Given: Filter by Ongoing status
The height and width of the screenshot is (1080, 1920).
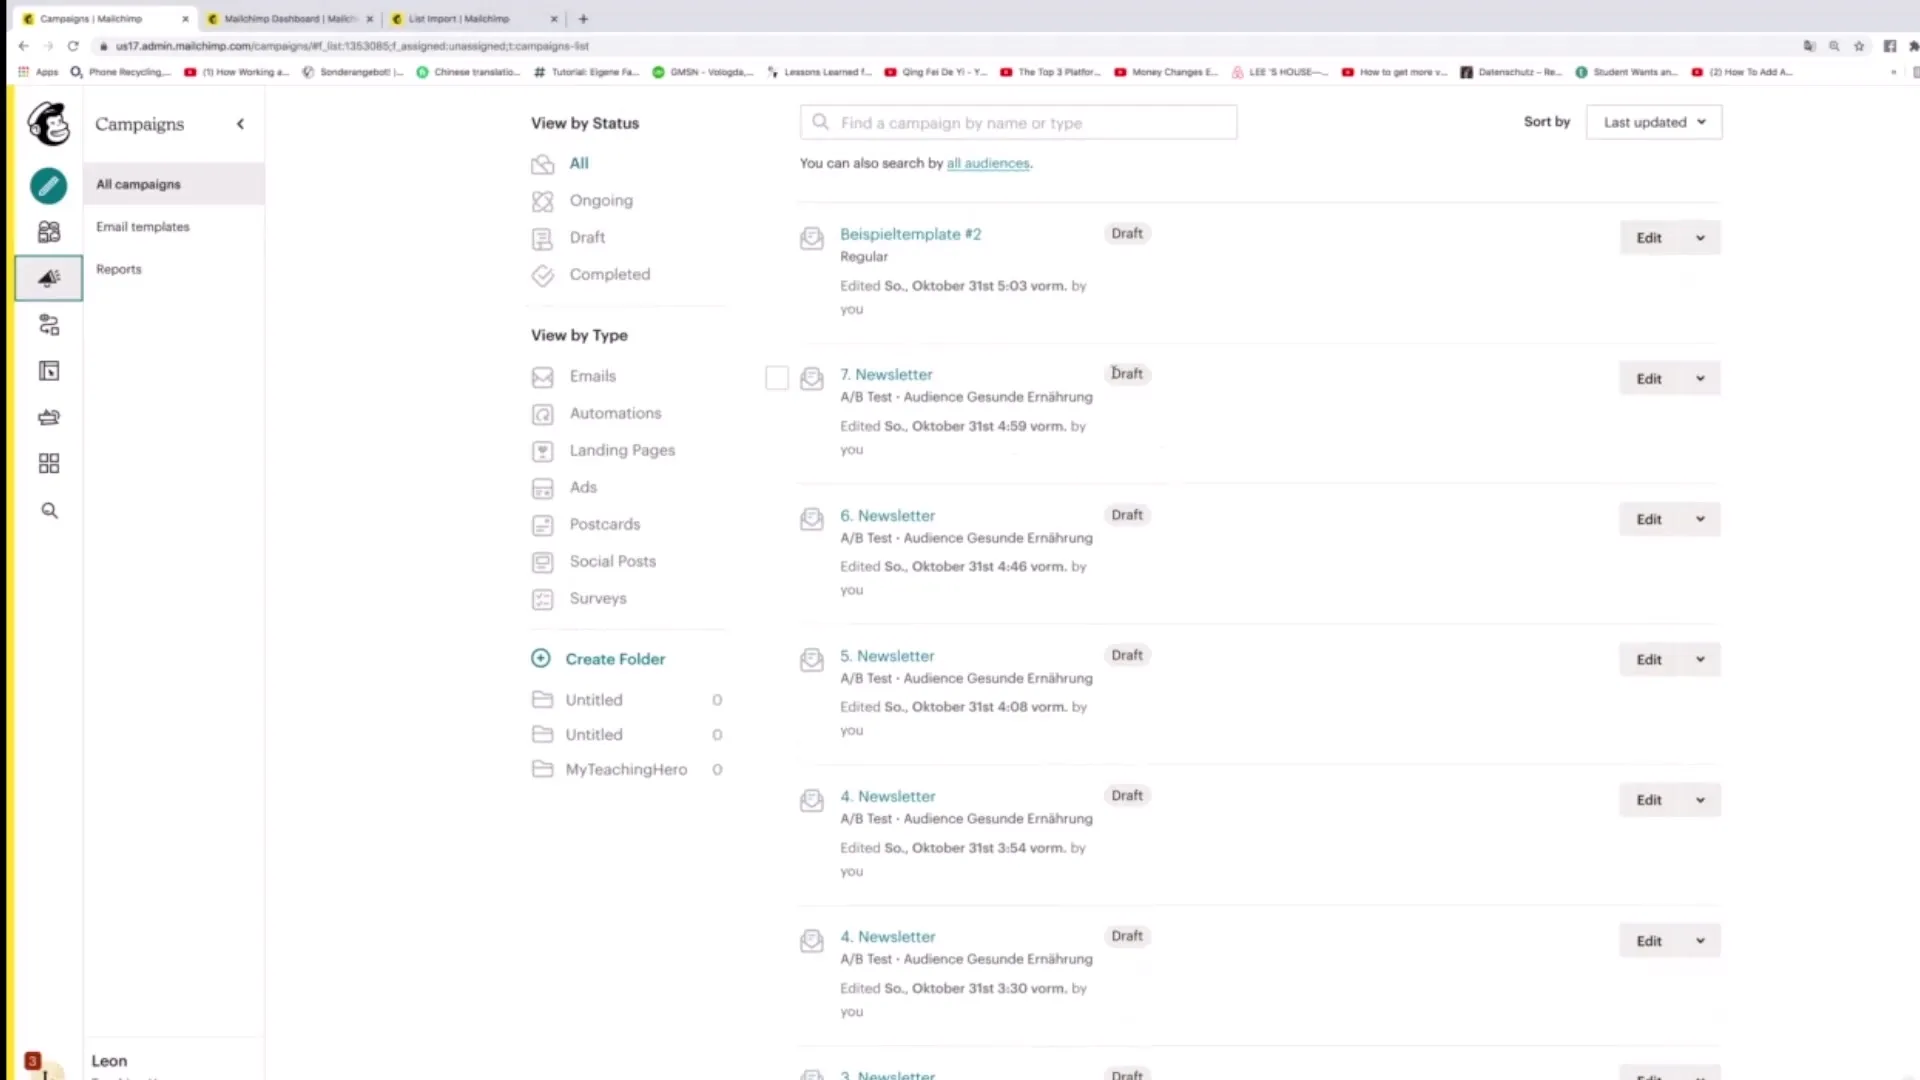Looking at the screenshot, I should tap(601, 200).
